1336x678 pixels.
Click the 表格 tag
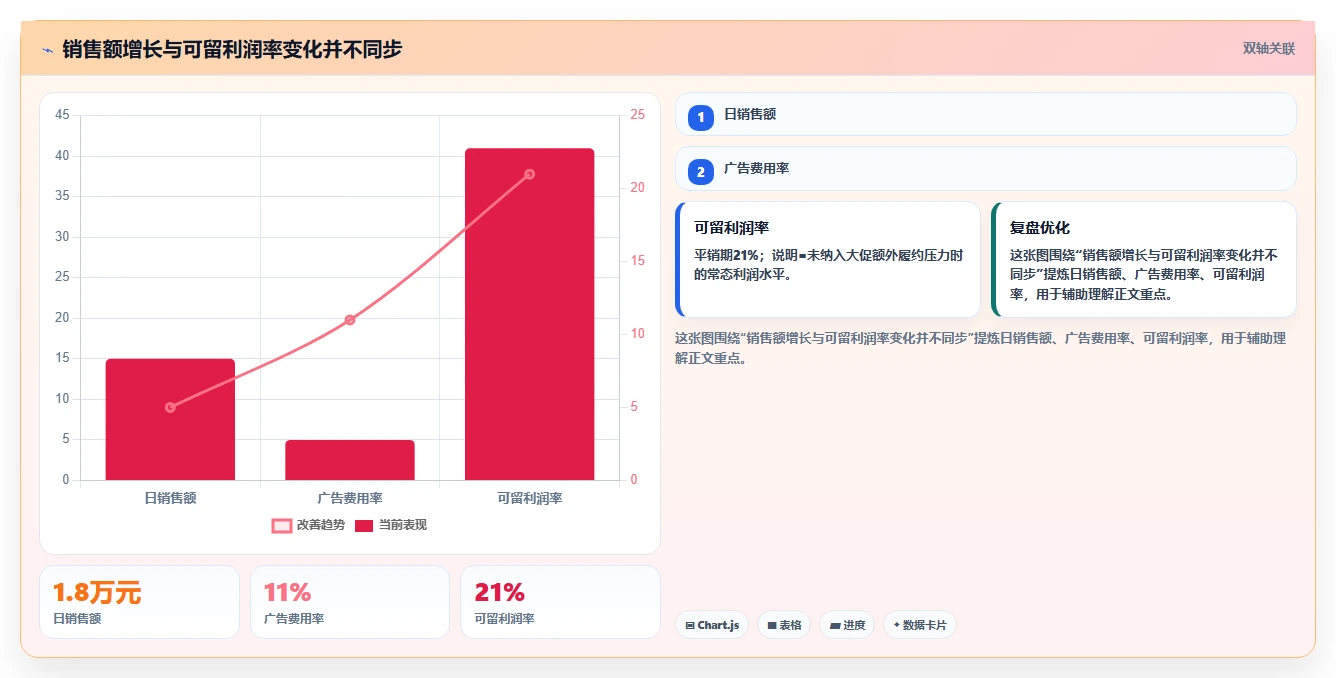point(784,625)
